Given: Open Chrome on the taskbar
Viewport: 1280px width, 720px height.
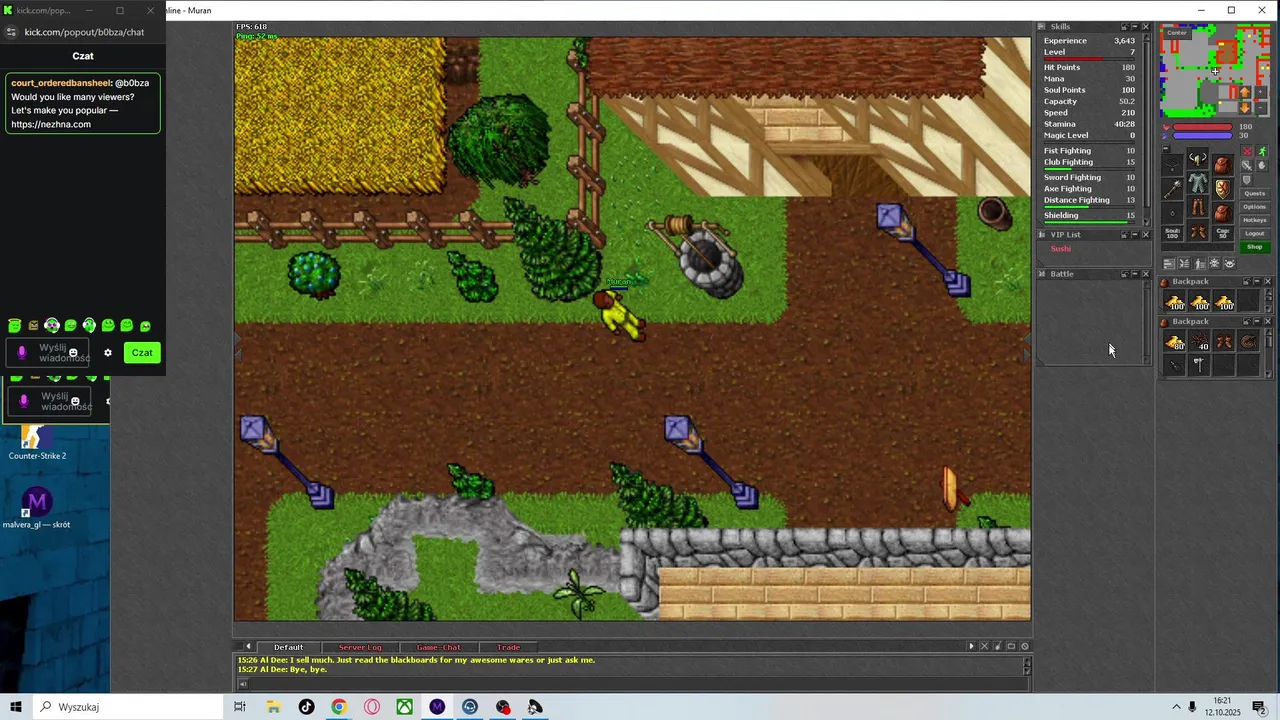Looking at the screenshot, I should [339, 707].
